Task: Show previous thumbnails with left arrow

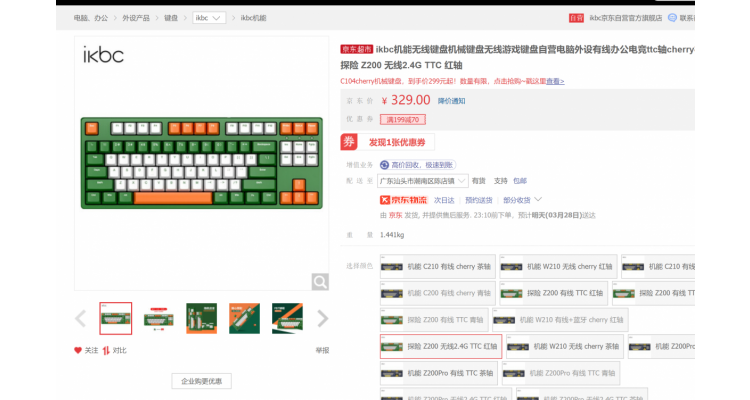Action: [x=80, y=319]
